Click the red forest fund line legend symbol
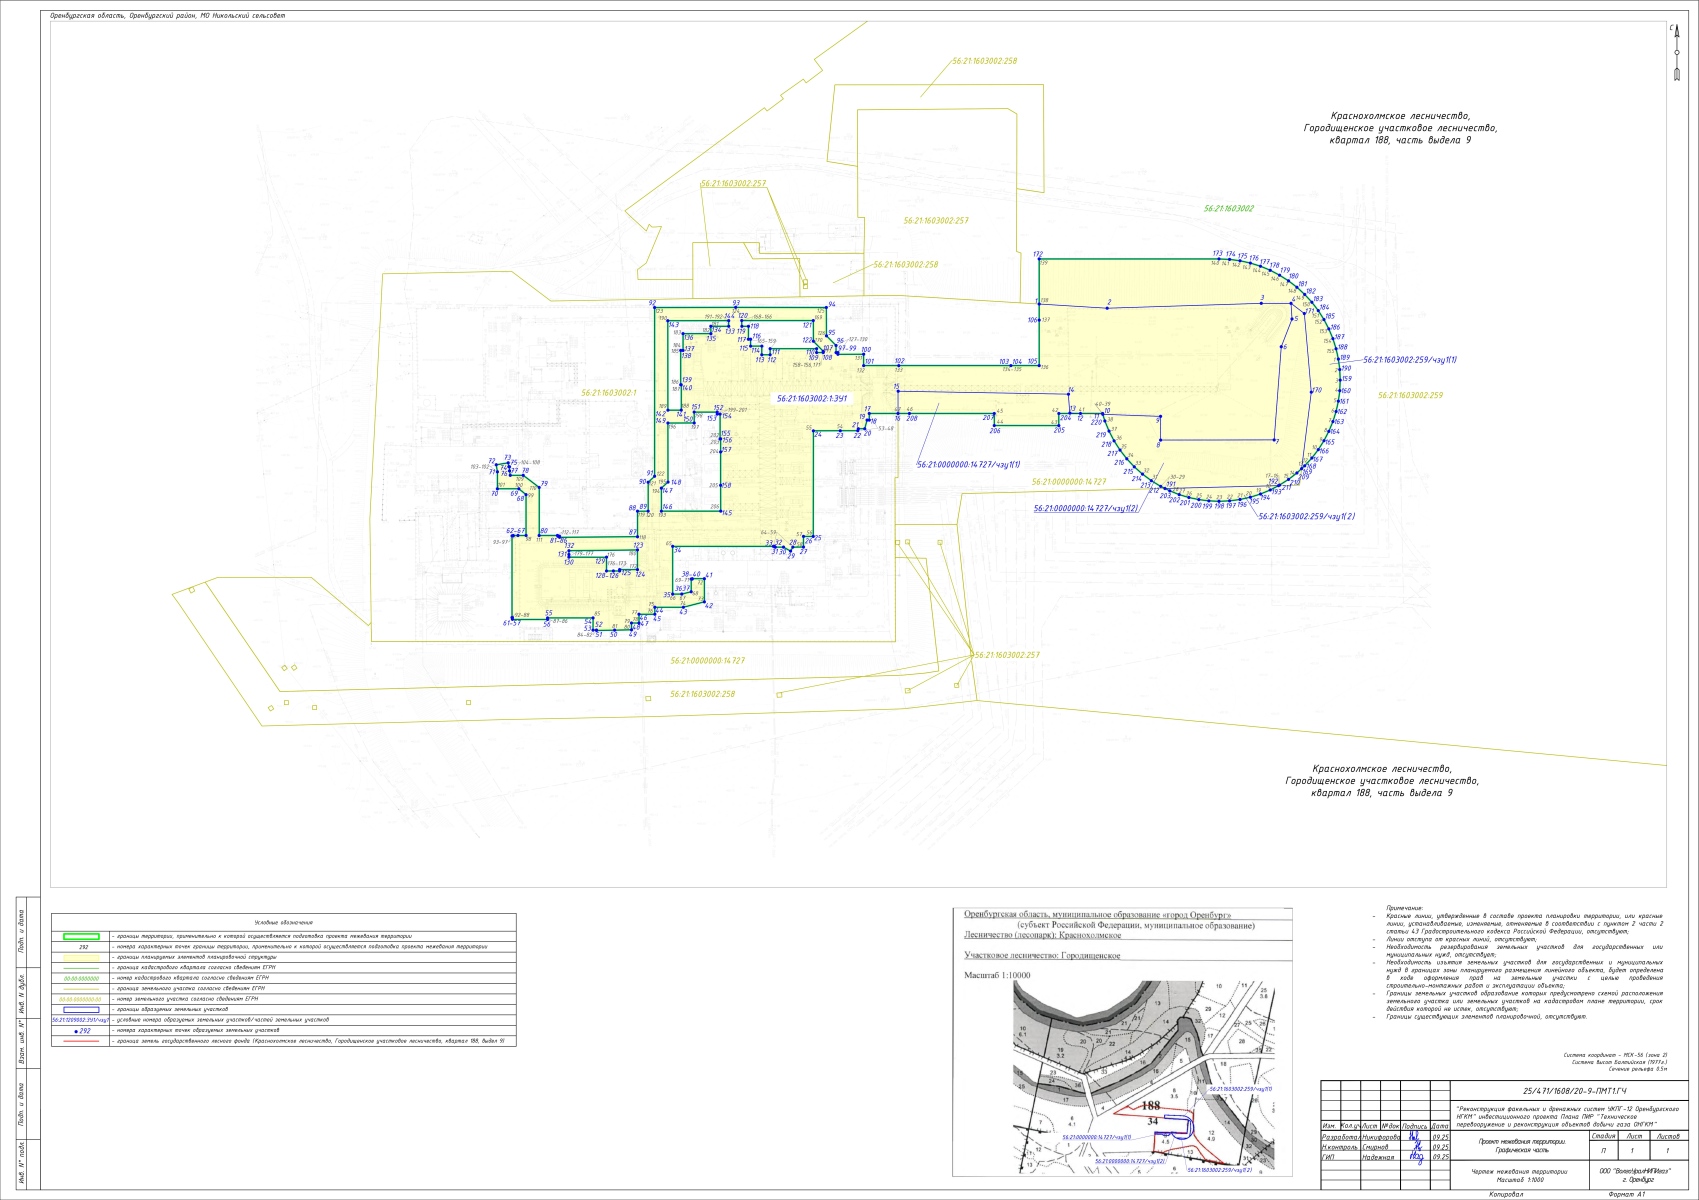This screenshot has height=1200, width=1699. [81, 1041]
